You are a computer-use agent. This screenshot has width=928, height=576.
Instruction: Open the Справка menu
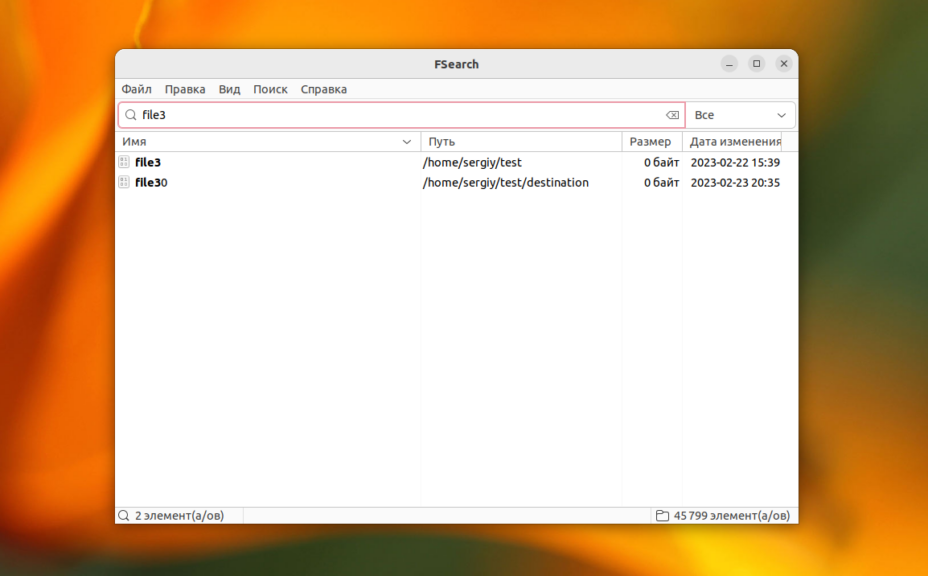(x=324, y=89)
